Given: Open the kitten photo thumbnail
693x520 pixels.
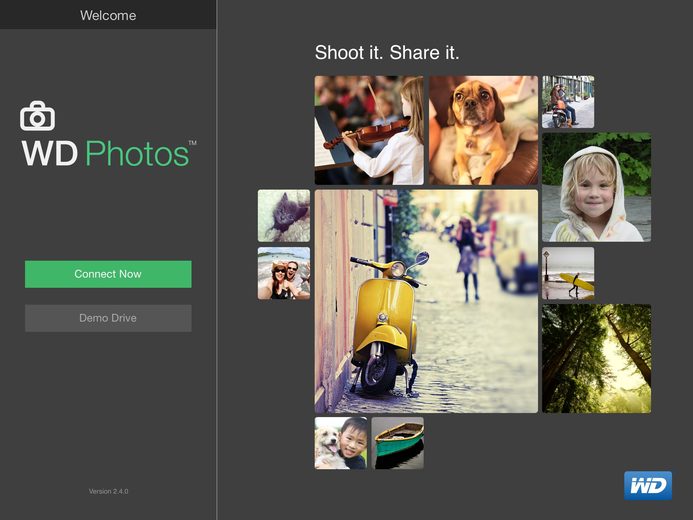Looking at the screenshot, I should coord(284,216).
